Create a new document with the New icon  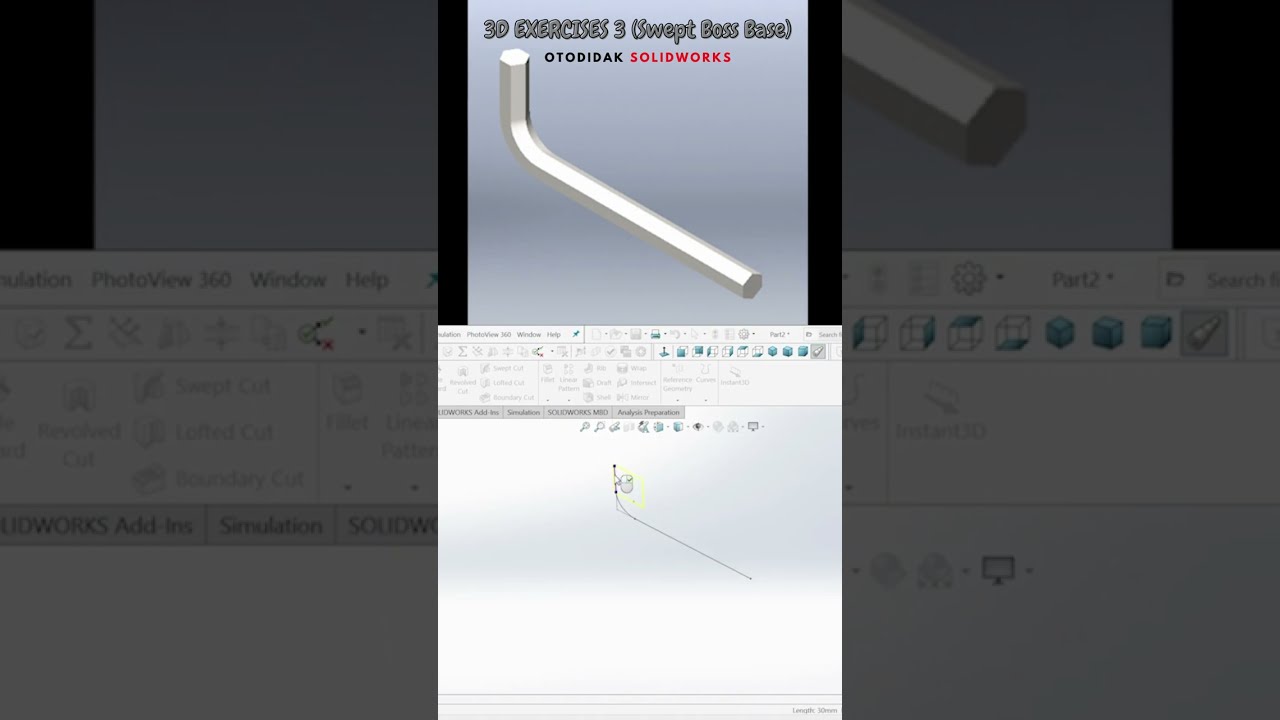coord(597,334)
